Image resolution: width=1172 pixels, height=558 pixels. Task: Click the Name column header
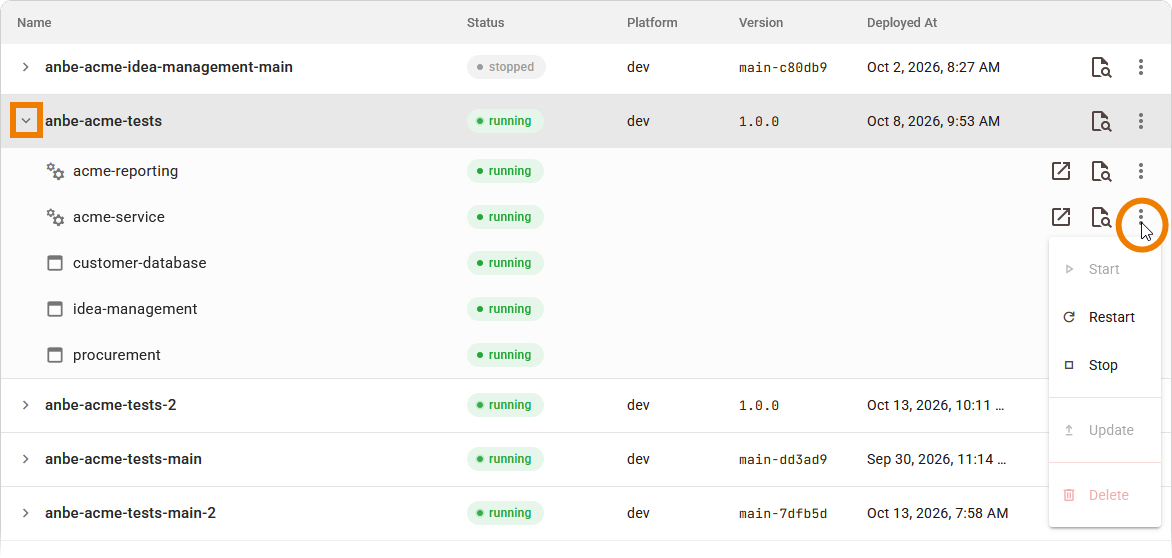pos(34,23)
